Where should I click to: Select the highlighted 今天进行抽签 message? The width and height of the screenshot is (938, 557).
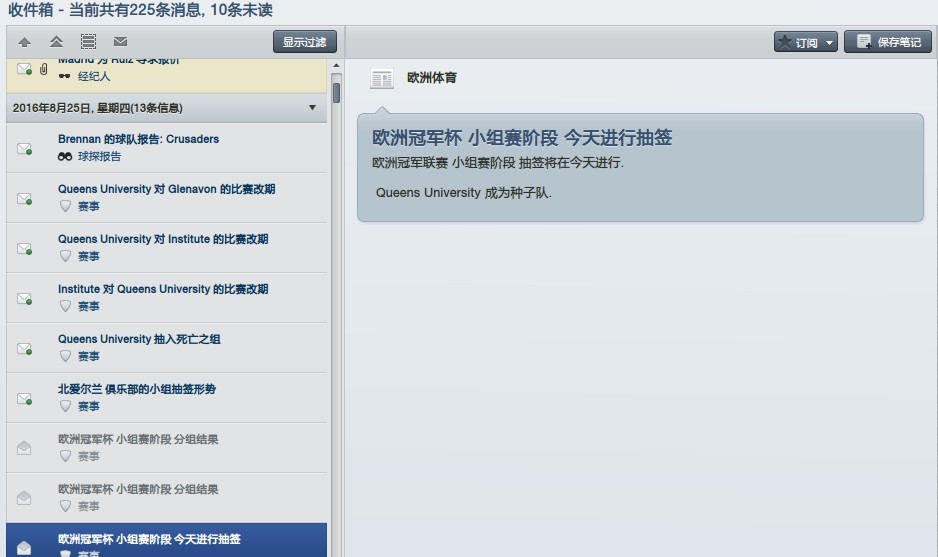tap(150, 540)
